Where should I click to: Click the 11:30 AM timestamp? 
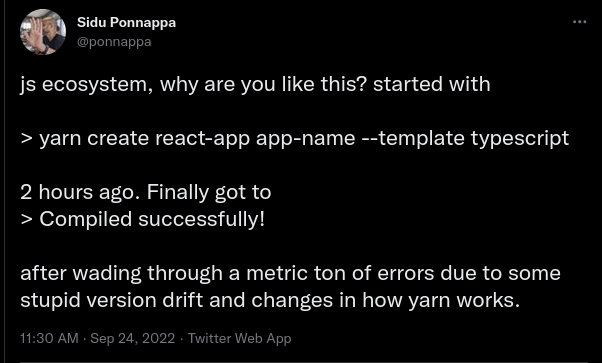coord(49,338)
